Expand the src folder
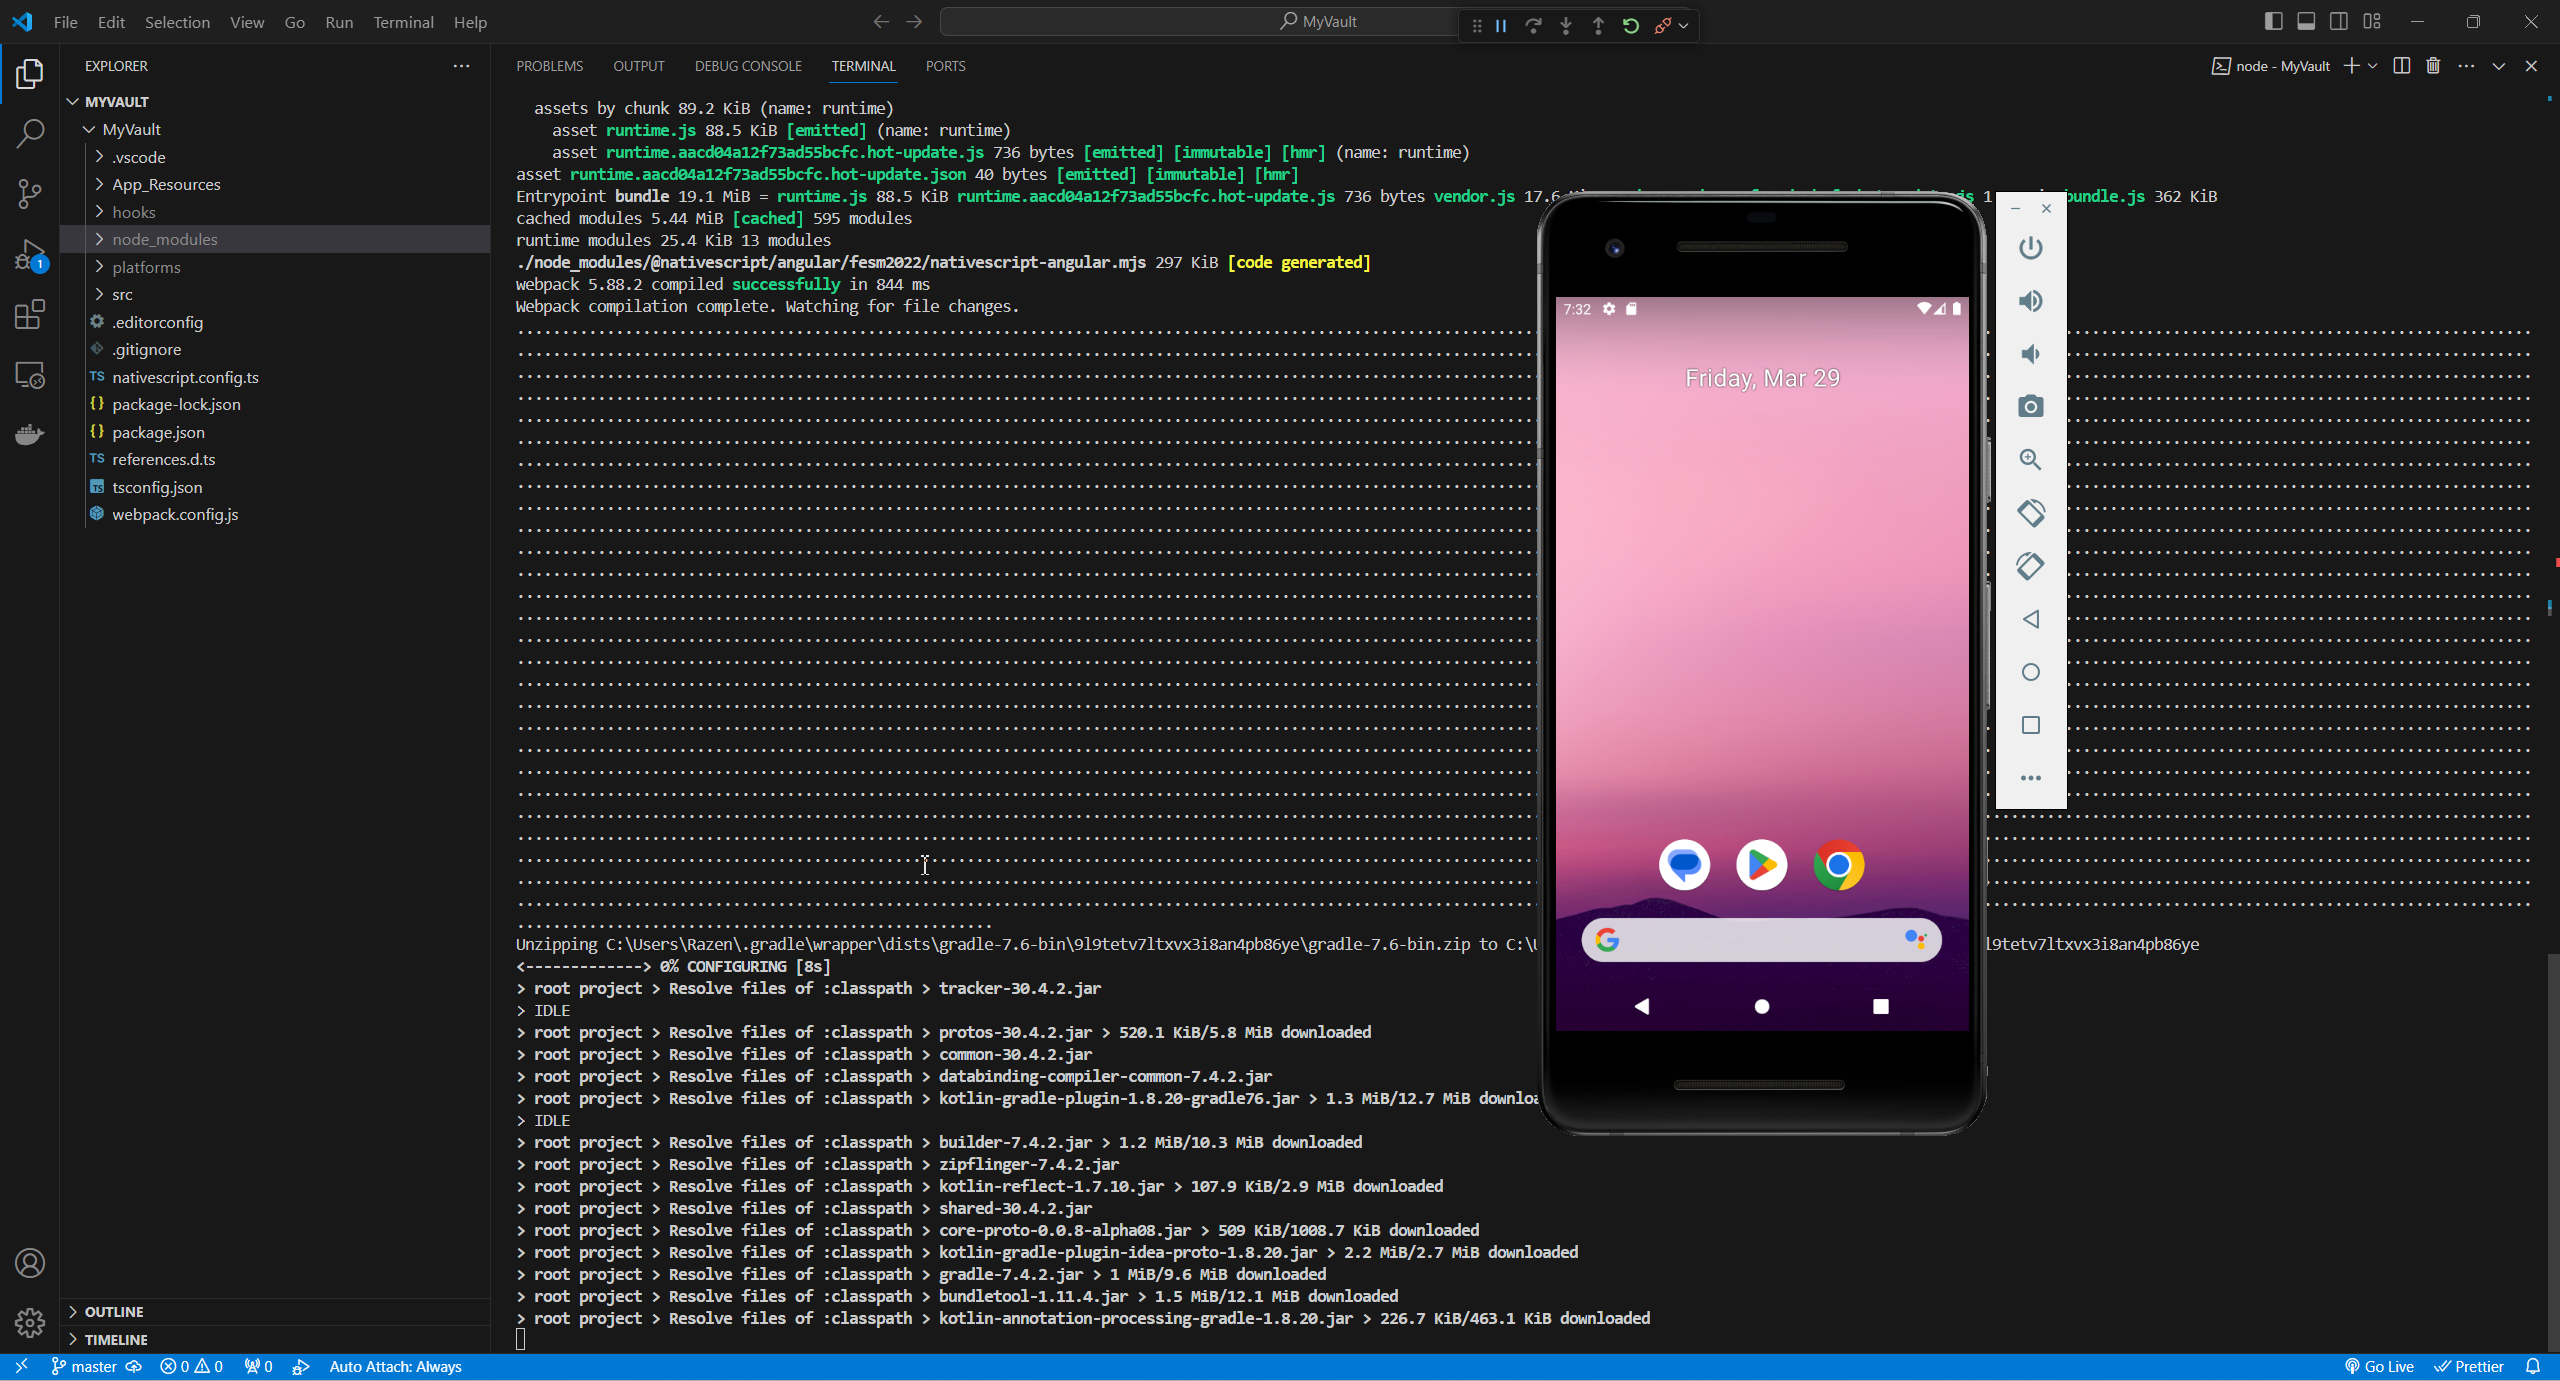The height and width of the screenshot is (1381, 2560). pos(122,294)
